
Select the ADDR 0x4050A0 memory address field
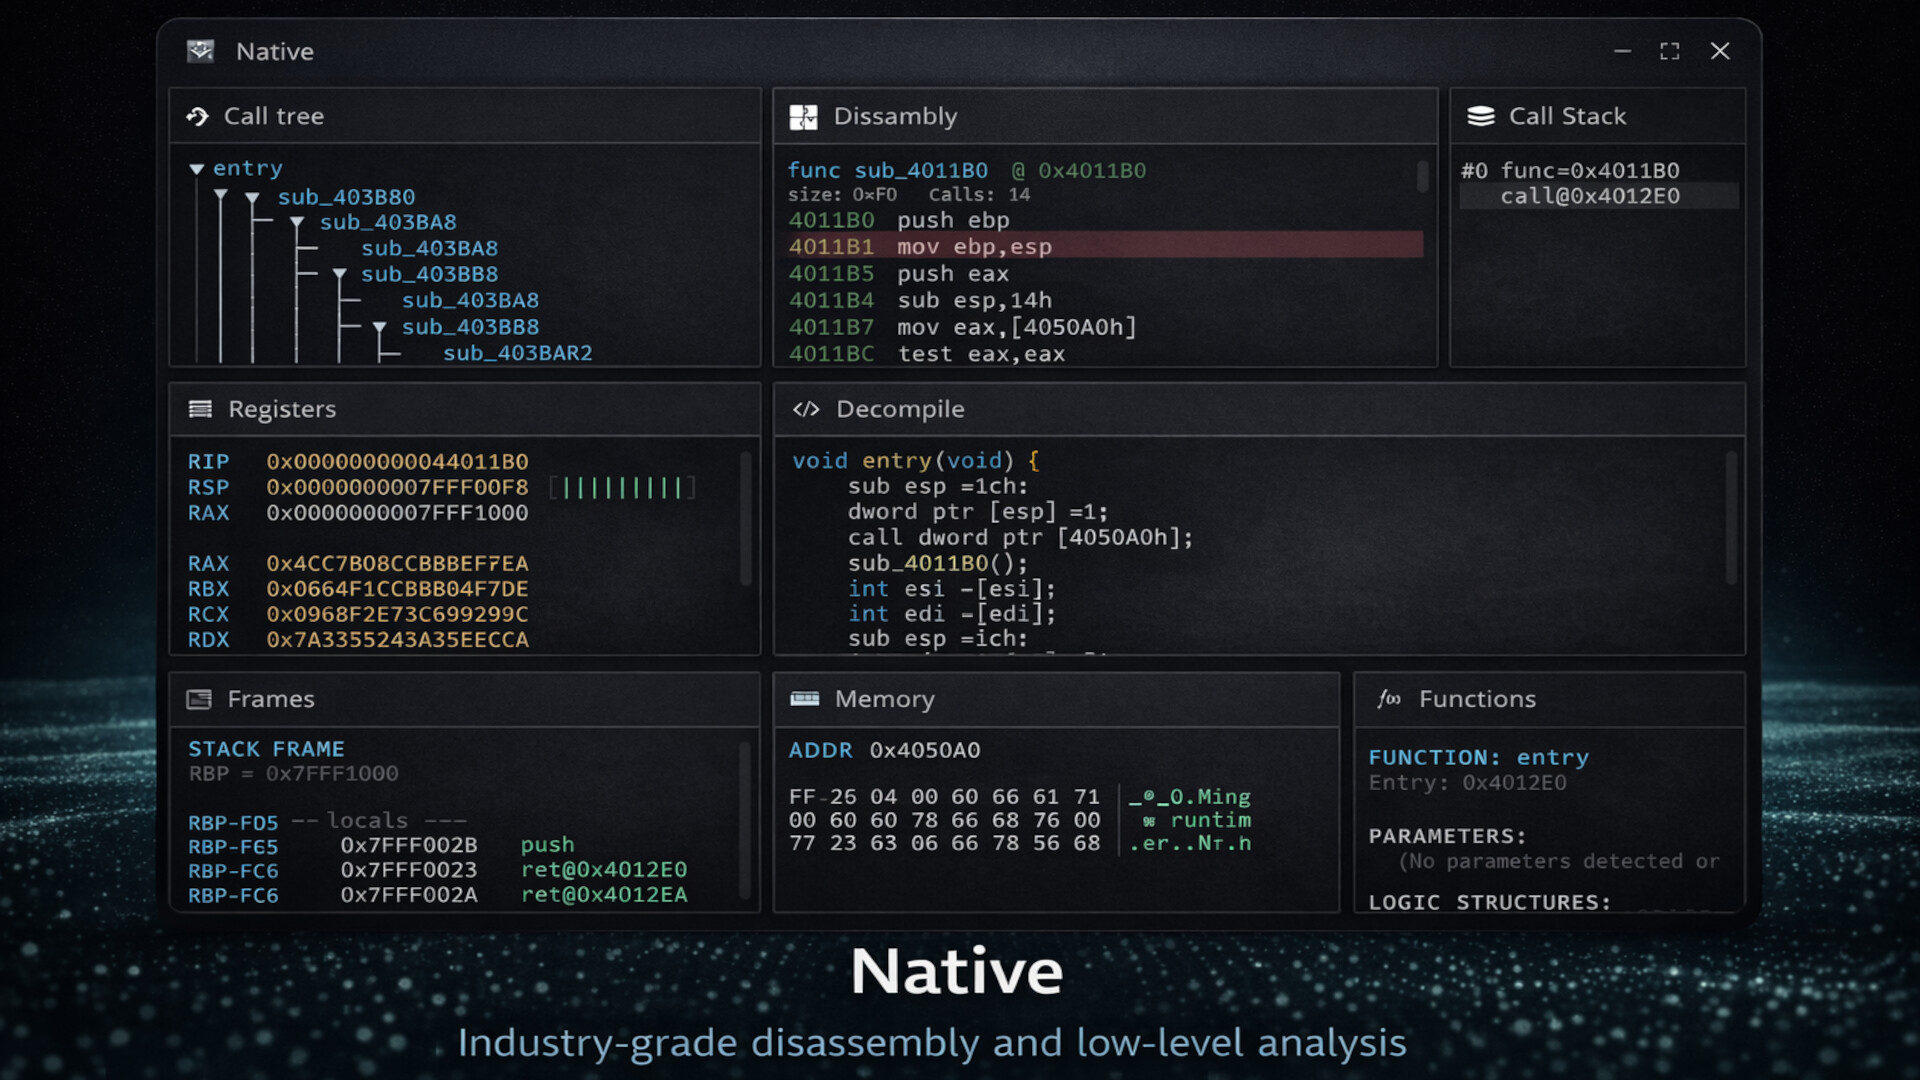coord(884,750)
